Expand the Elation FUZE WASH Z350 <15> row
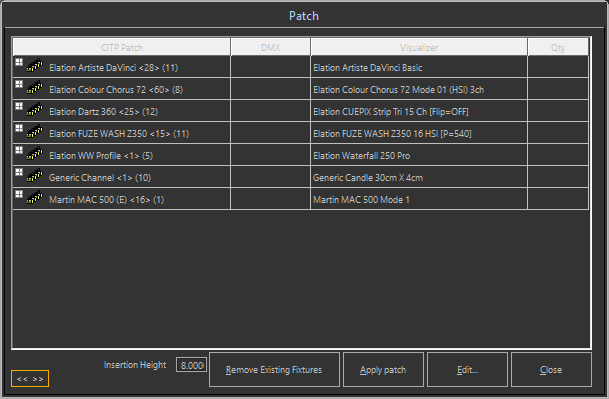Viewport: 609px width, 399px height. [19, 128]
